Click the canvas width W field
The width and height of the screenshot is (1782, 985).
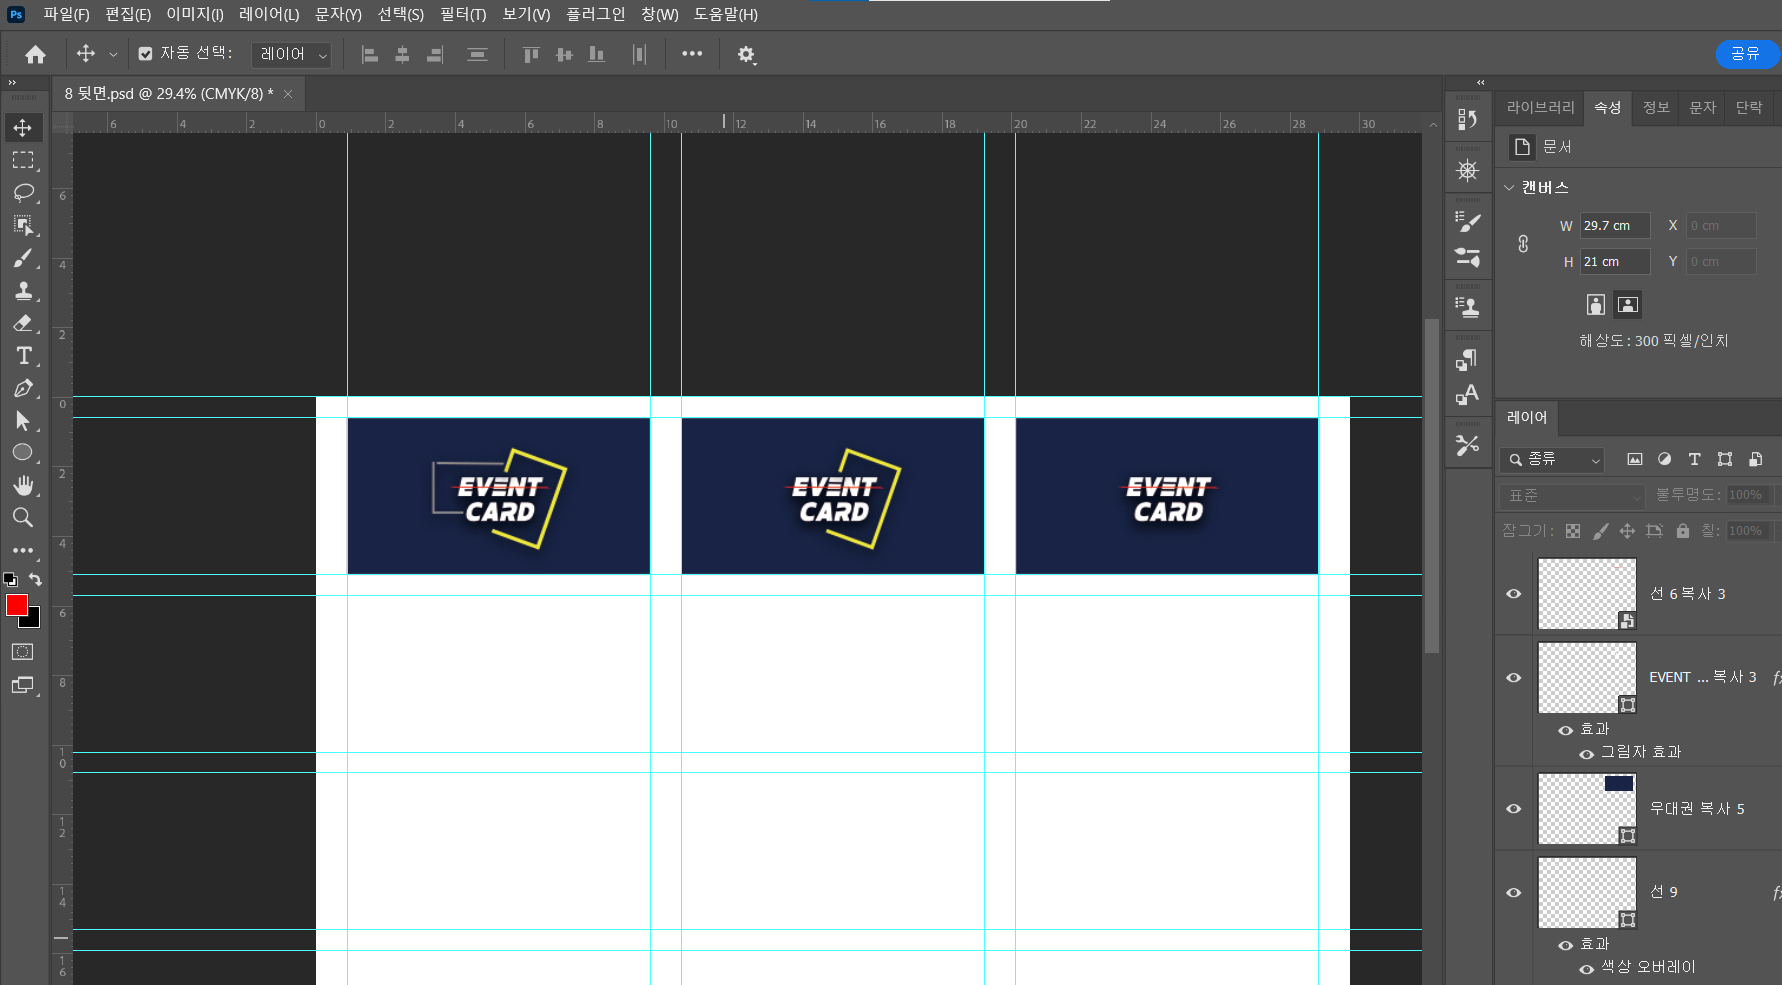point(1614,226)
